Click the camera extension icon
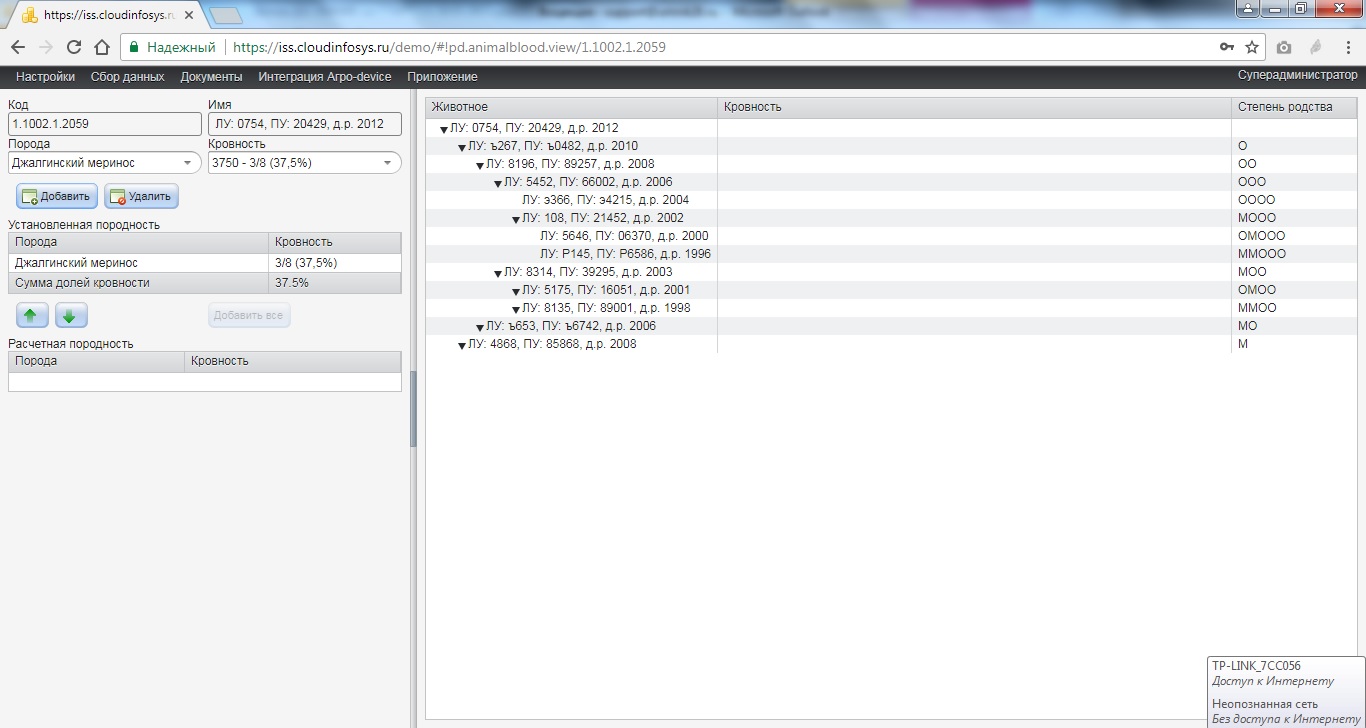The image size is (1366, 728). coord(1284,47)
